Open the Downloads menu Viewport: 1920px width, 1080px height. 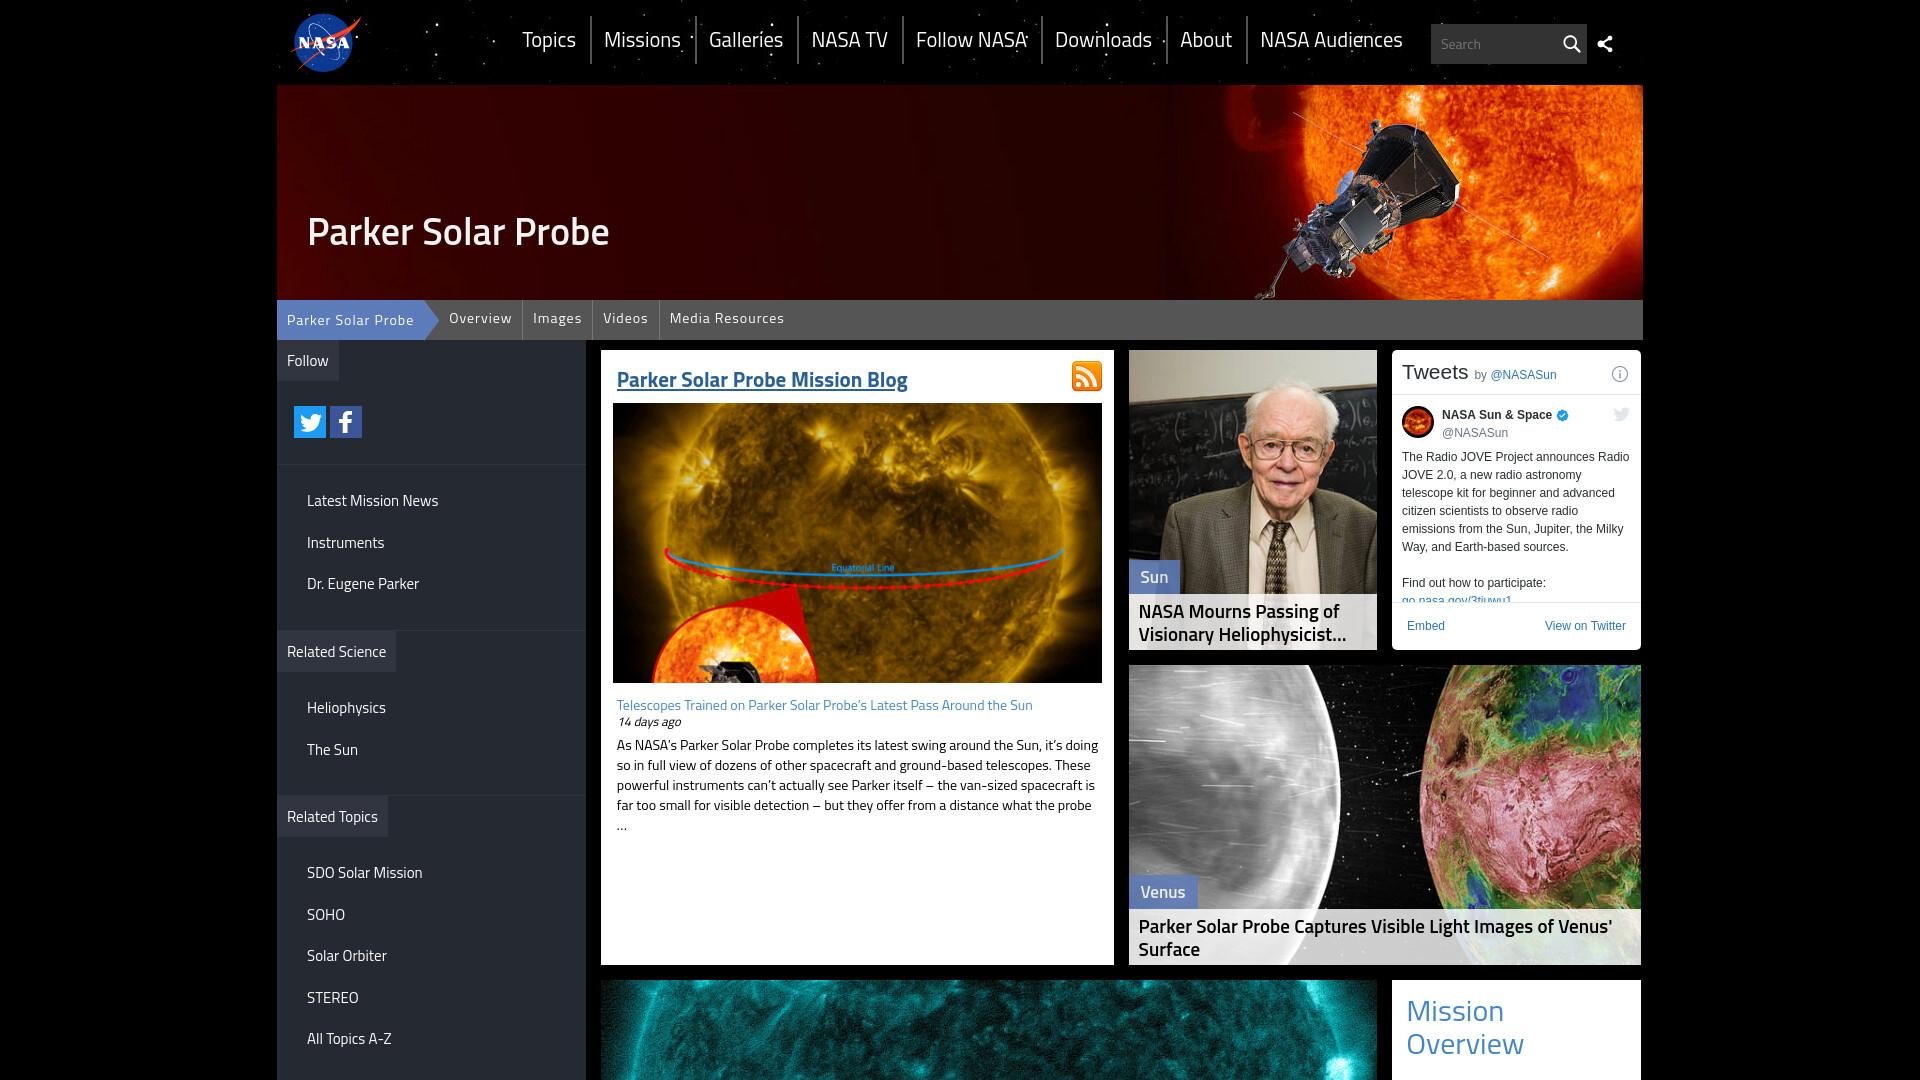[1104, 40]
